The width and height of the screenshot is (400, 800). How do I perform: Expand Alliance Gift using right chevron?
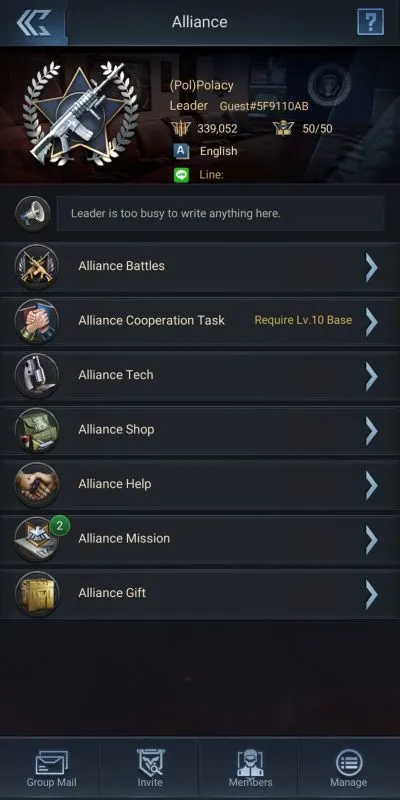[371, 593]
